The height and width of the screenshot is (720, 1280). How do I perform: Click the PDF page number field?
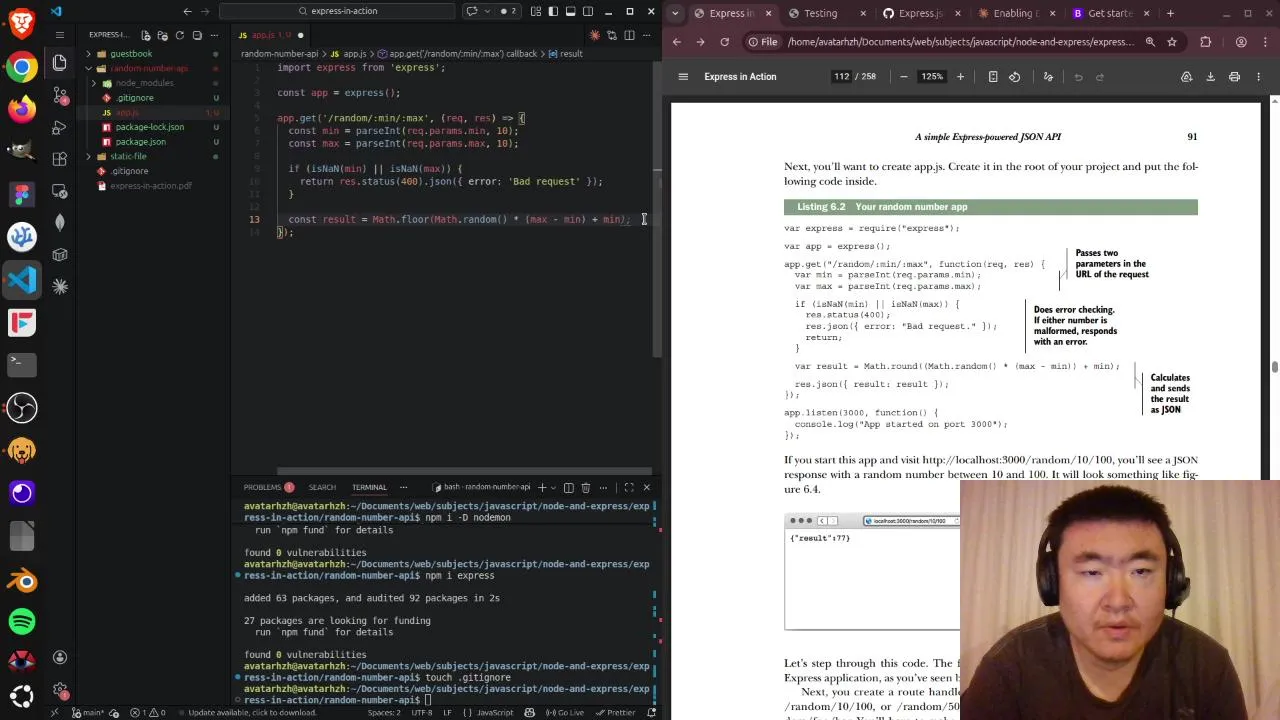[842, 77]
